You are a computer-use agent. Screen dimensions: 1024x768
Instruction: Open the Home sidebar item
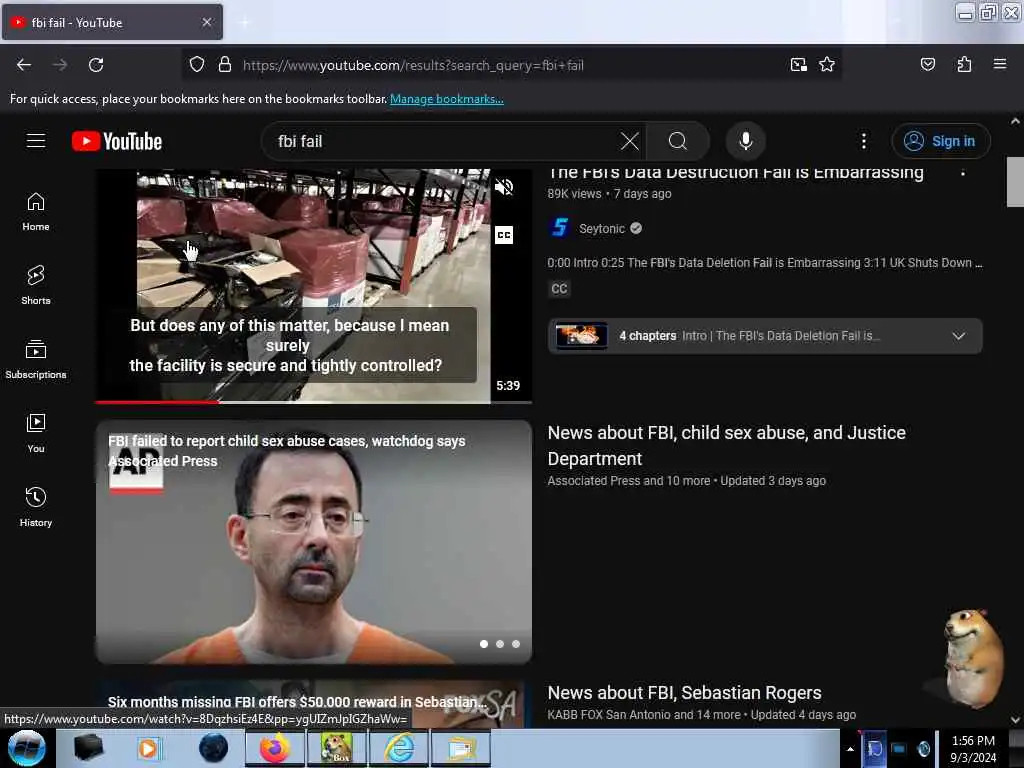(x=36, y=212)
